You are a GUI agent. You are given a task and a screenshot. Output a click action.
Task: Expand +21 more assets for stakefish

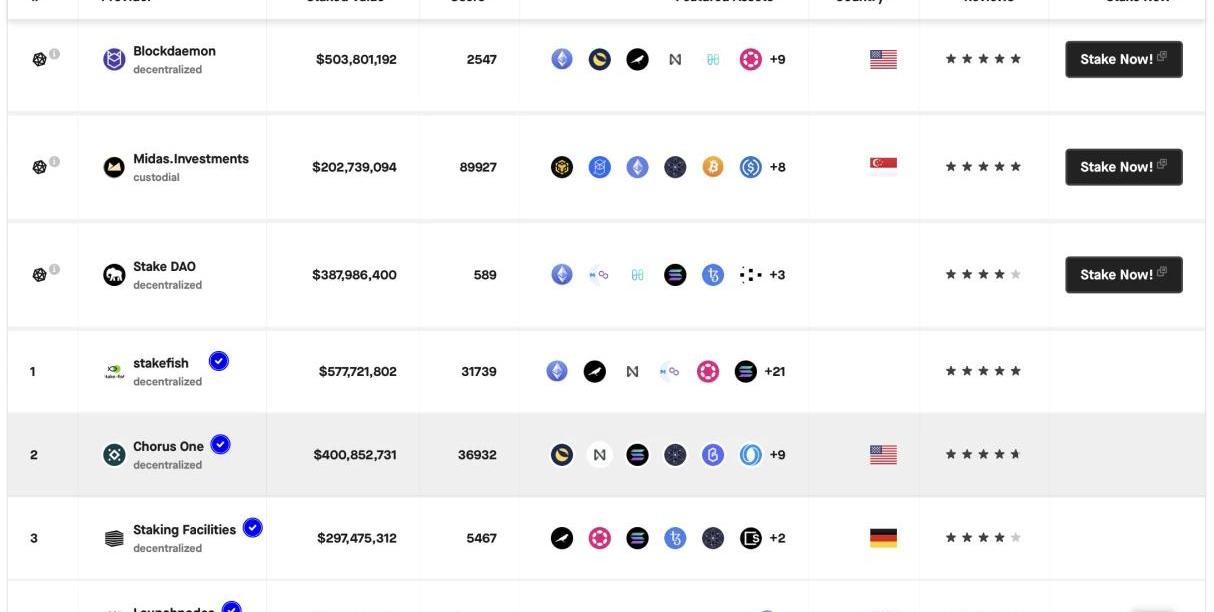pos(775,372)
